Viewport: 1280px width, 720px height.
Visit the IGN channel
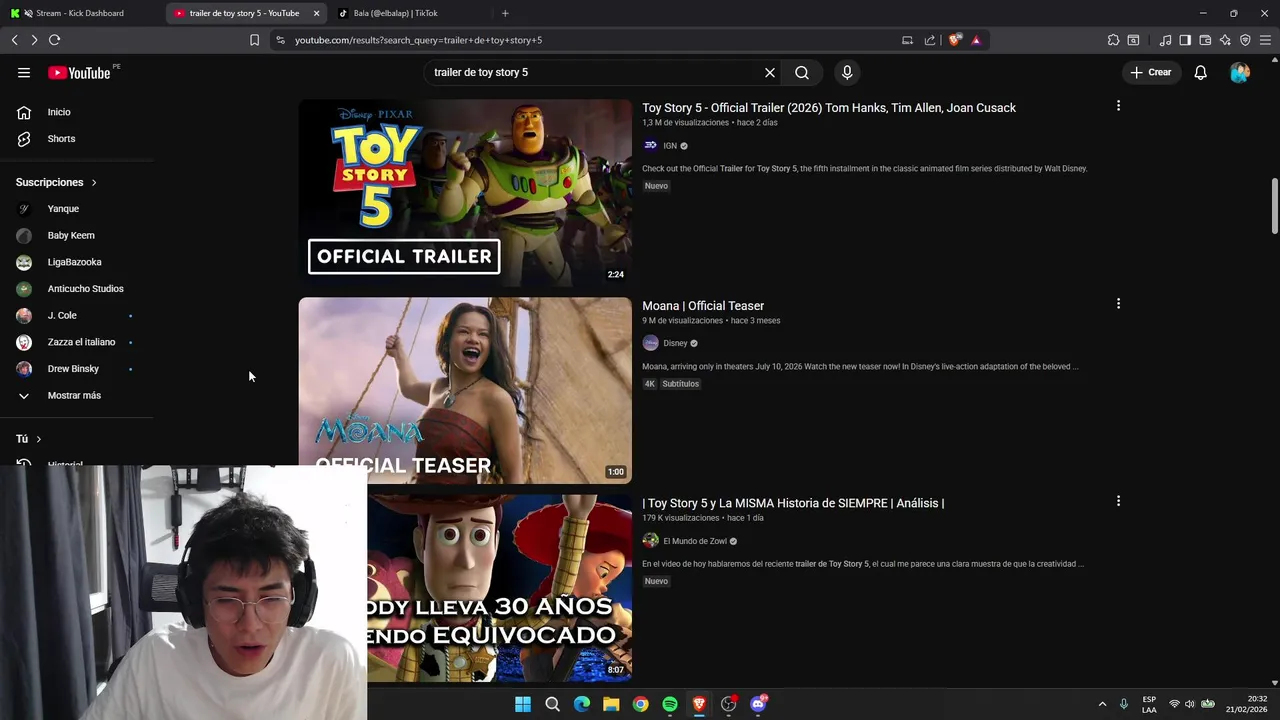[x=670, y=146]
